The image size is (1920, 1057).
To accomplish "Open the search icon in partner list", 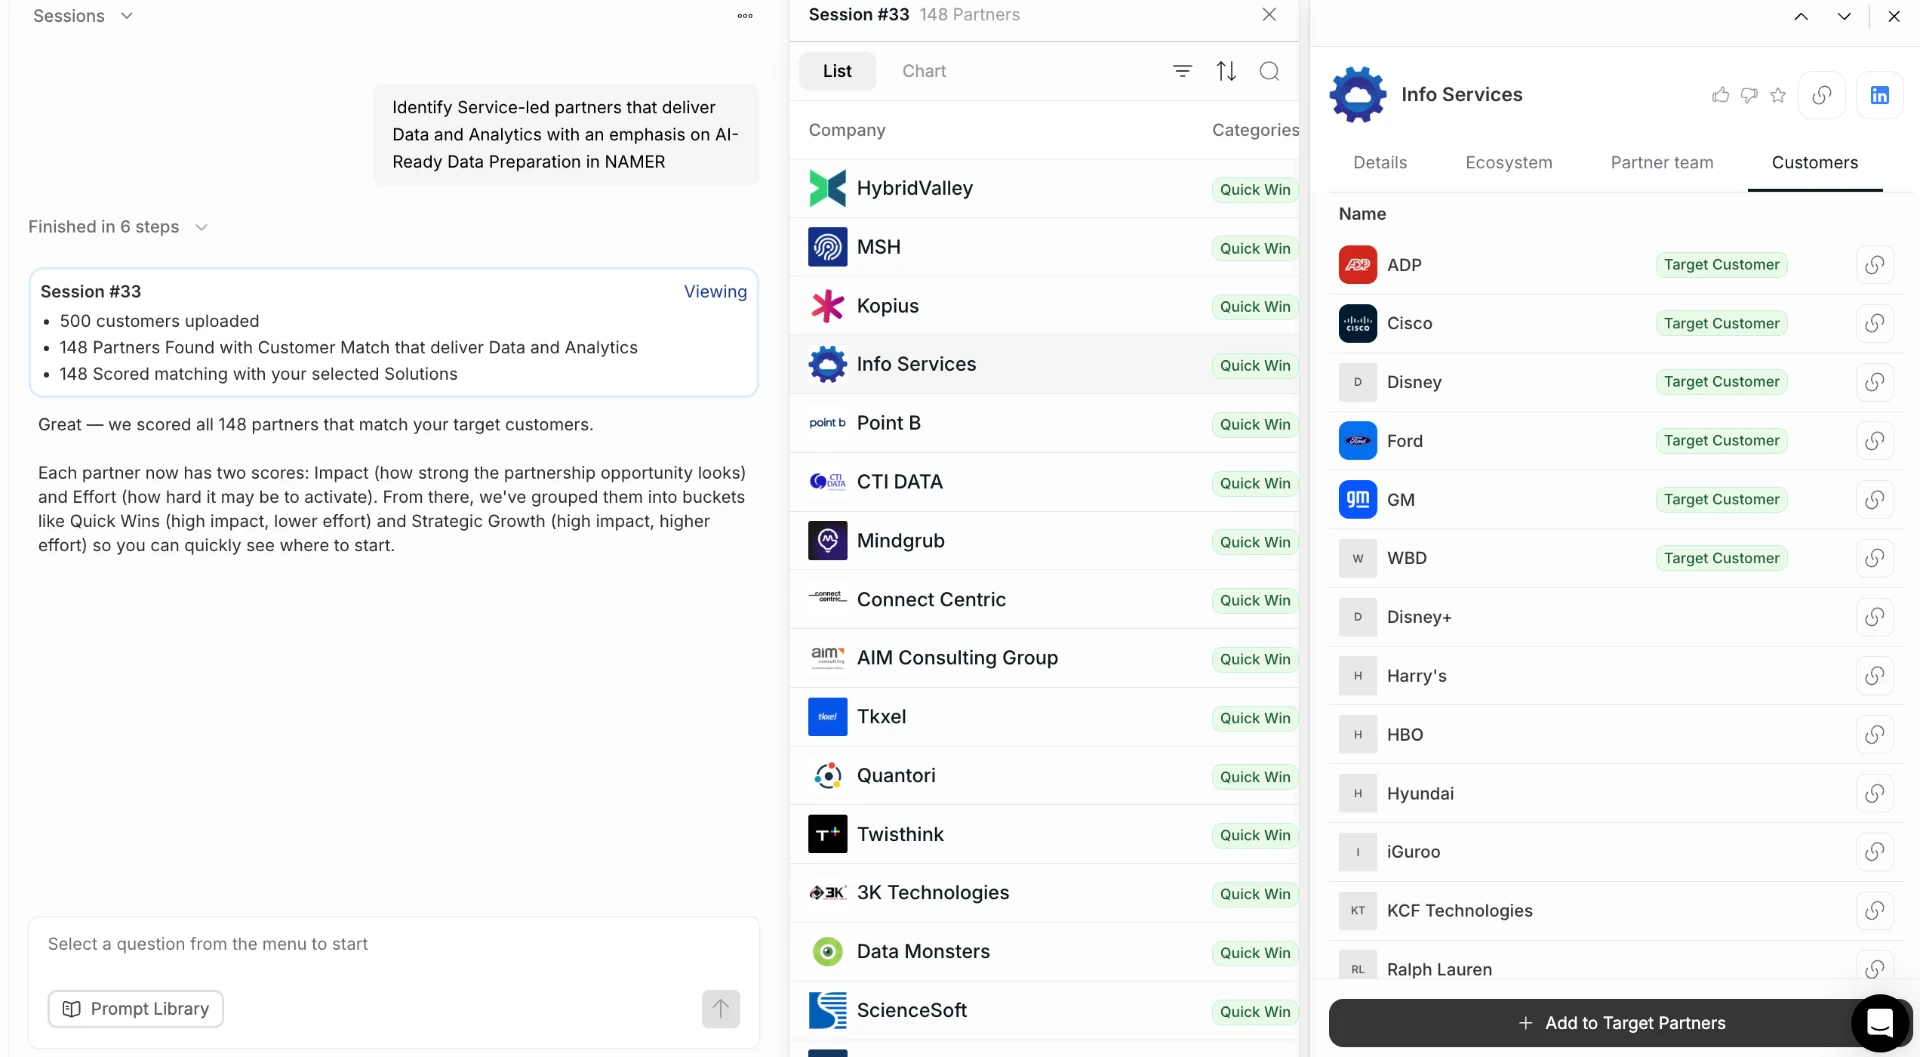I will (1269, 71).
